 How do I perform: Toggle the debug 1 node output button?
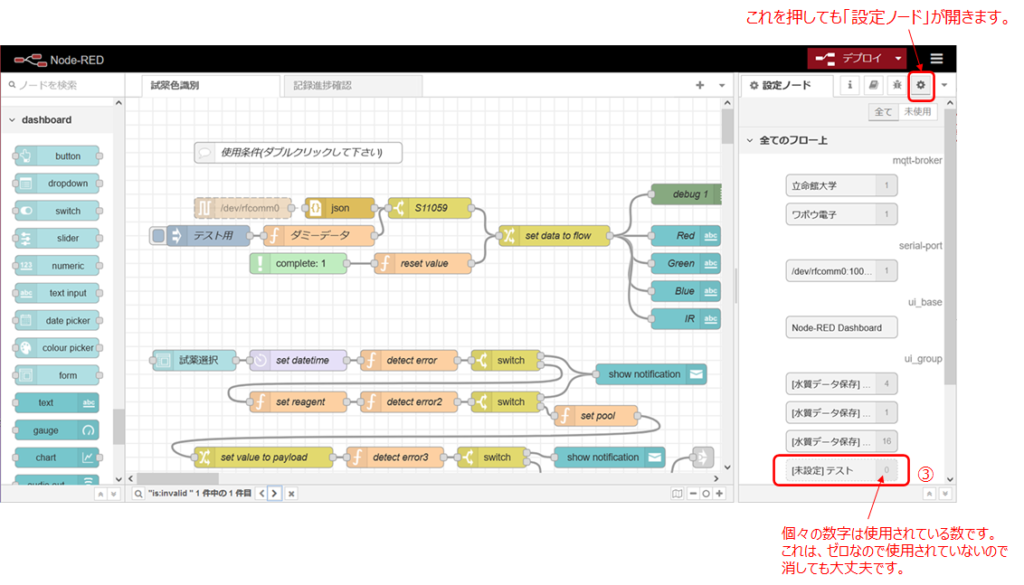click(x=717, y=194)
